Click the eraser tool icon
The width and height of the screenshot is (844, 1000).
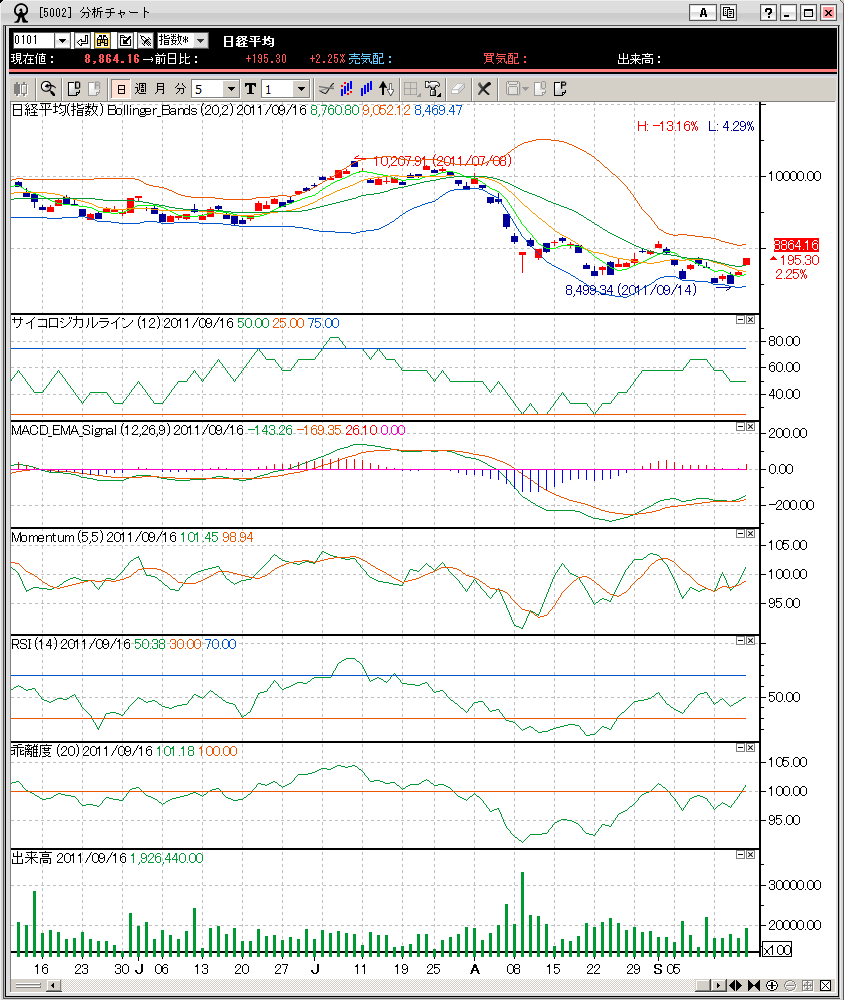pyautogui.click(x=459, y=89)
